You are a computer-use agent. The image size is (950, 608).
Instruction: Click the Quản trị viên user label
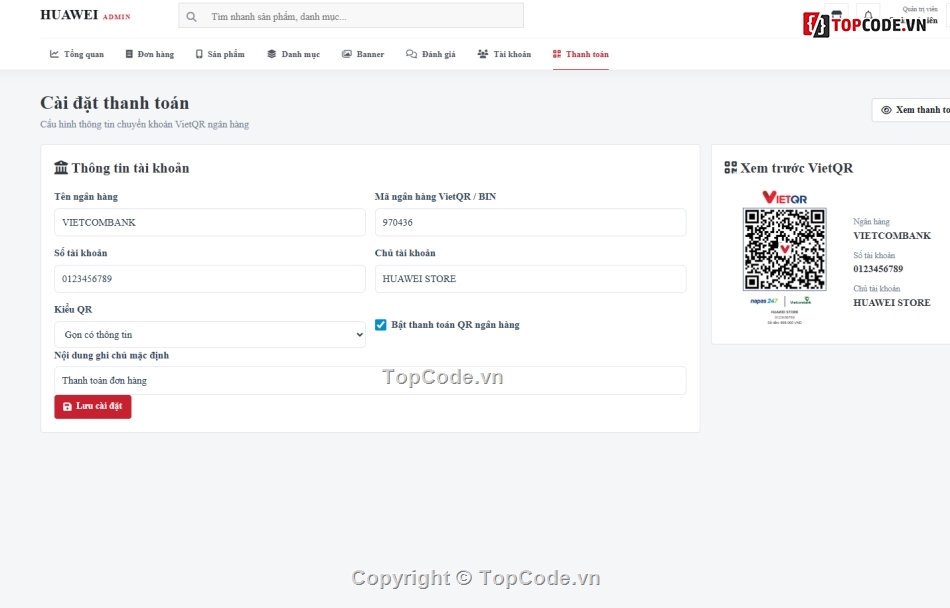coord(920,9)
